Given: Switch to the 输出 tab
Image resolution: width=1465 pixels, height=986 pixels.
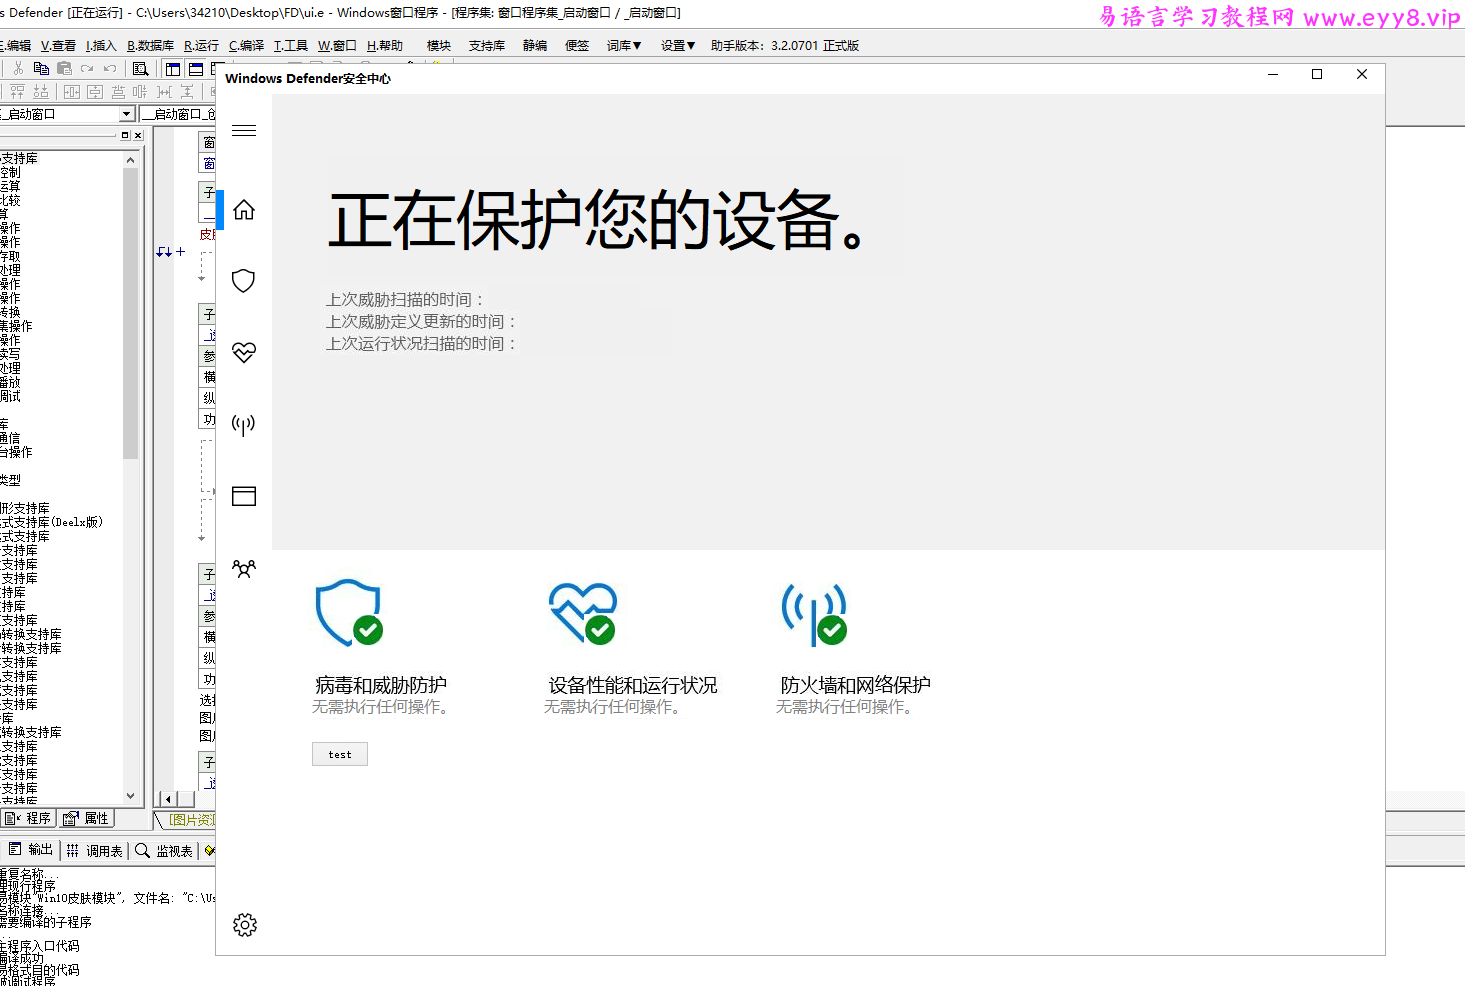Looking at the screenshot, I should (x=31, y=850).
